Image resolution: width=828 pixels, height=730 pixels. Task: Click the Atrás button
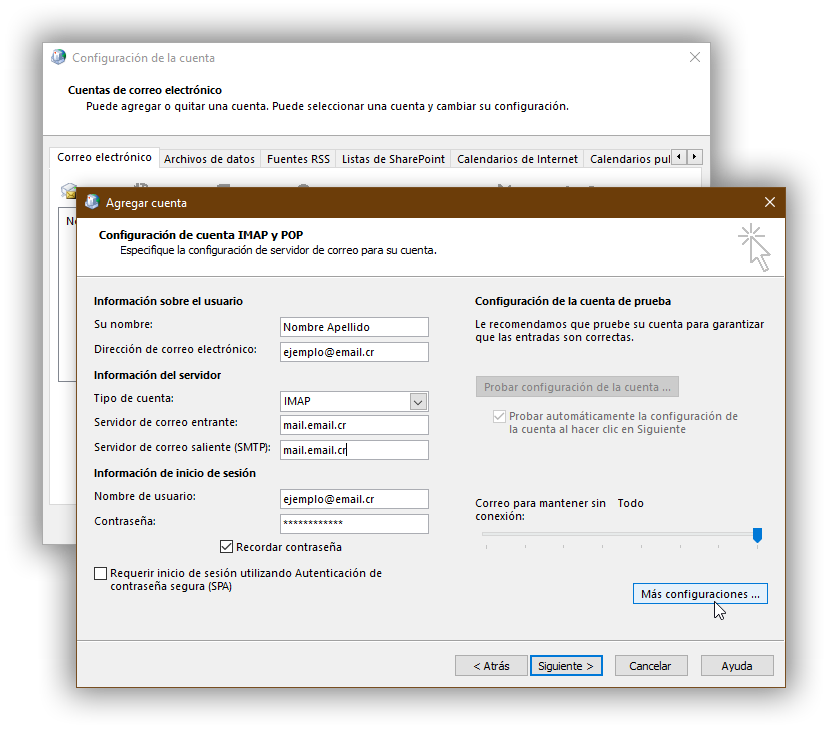pyautogui.click(x=491, y=665)
